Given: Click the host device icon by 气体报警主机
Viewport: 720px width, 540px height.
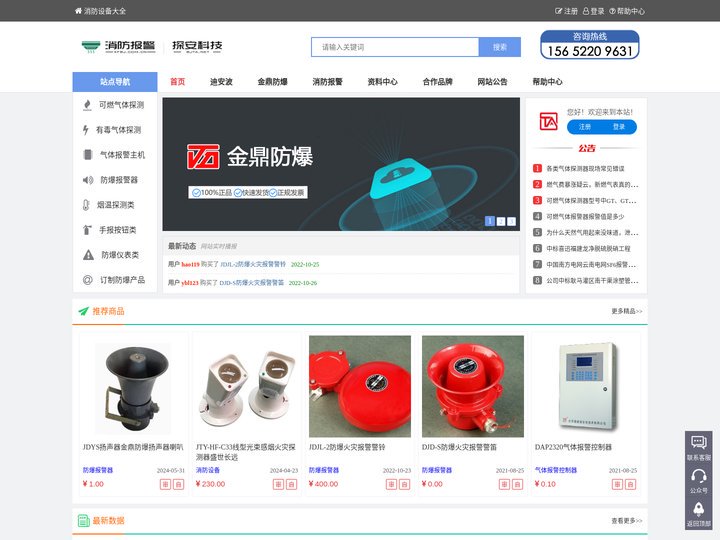Looking at the screenshot, I should click(87, 155).
